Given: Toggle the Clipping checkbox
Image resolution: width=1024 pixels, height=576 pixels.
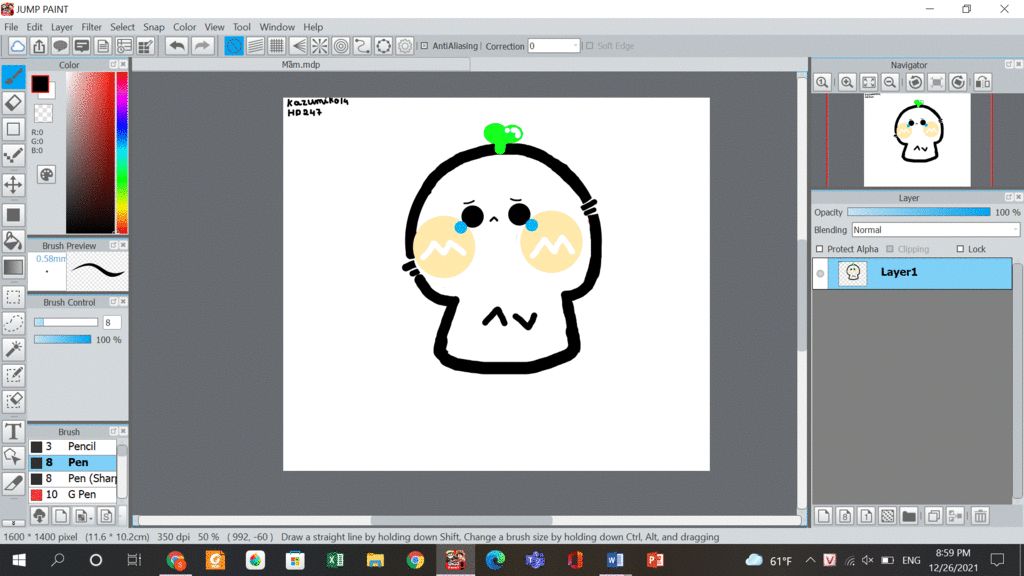Looking at the screenshot, I should (889, 249).
